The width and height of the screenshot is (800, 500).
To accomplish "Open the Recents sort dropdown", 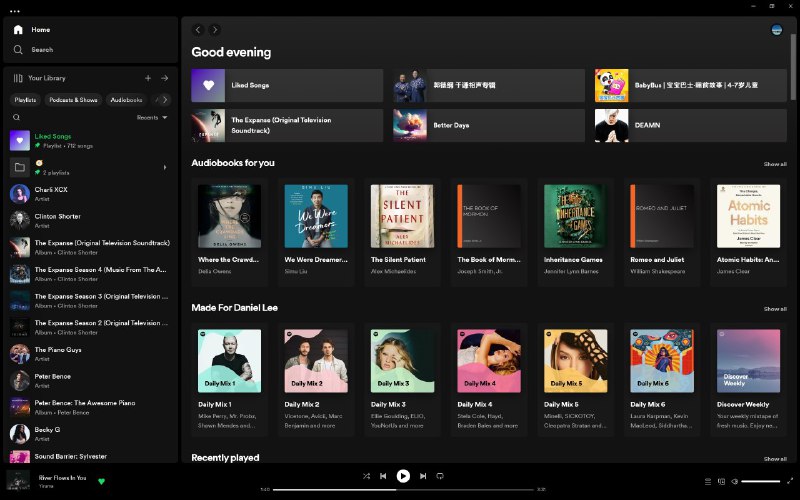I will pyautogui.click(x=152, y=117).
